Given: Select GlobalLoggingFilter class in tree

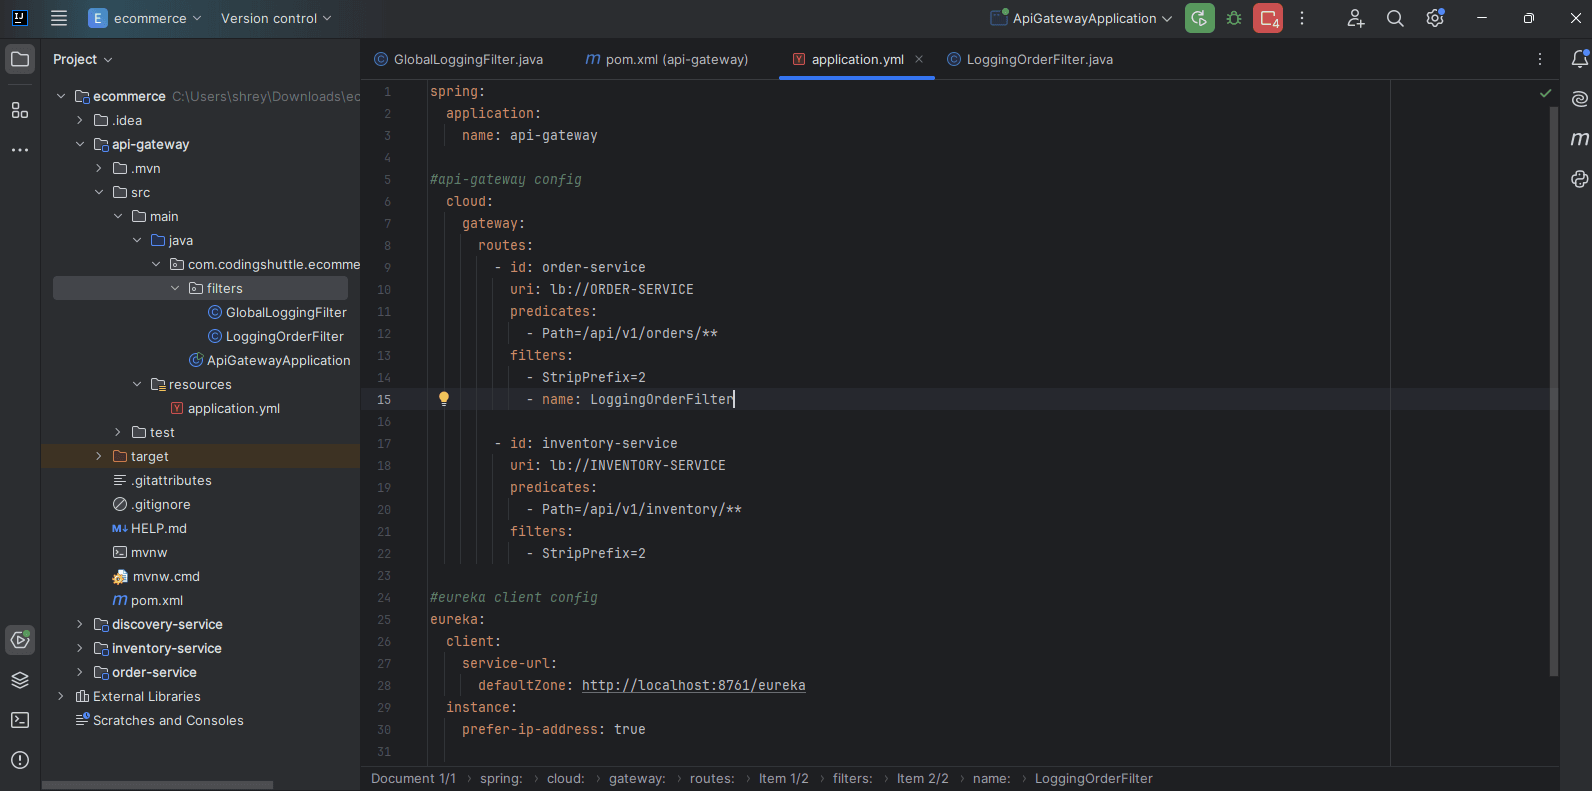Looking at the screenshot, I should coord(277,312).
